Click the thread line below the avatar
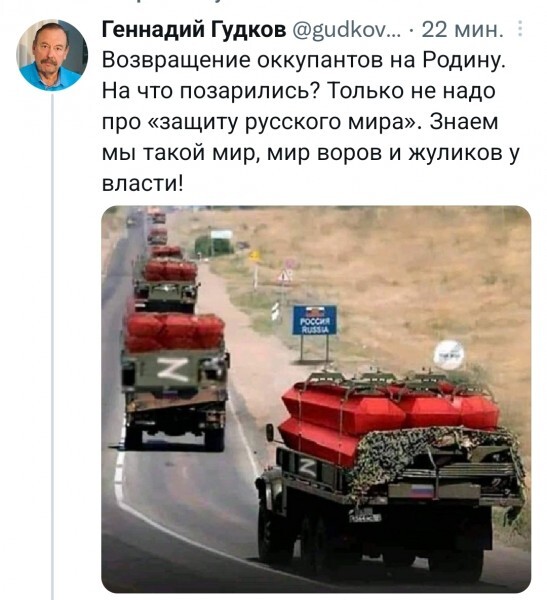 (52, 346)
